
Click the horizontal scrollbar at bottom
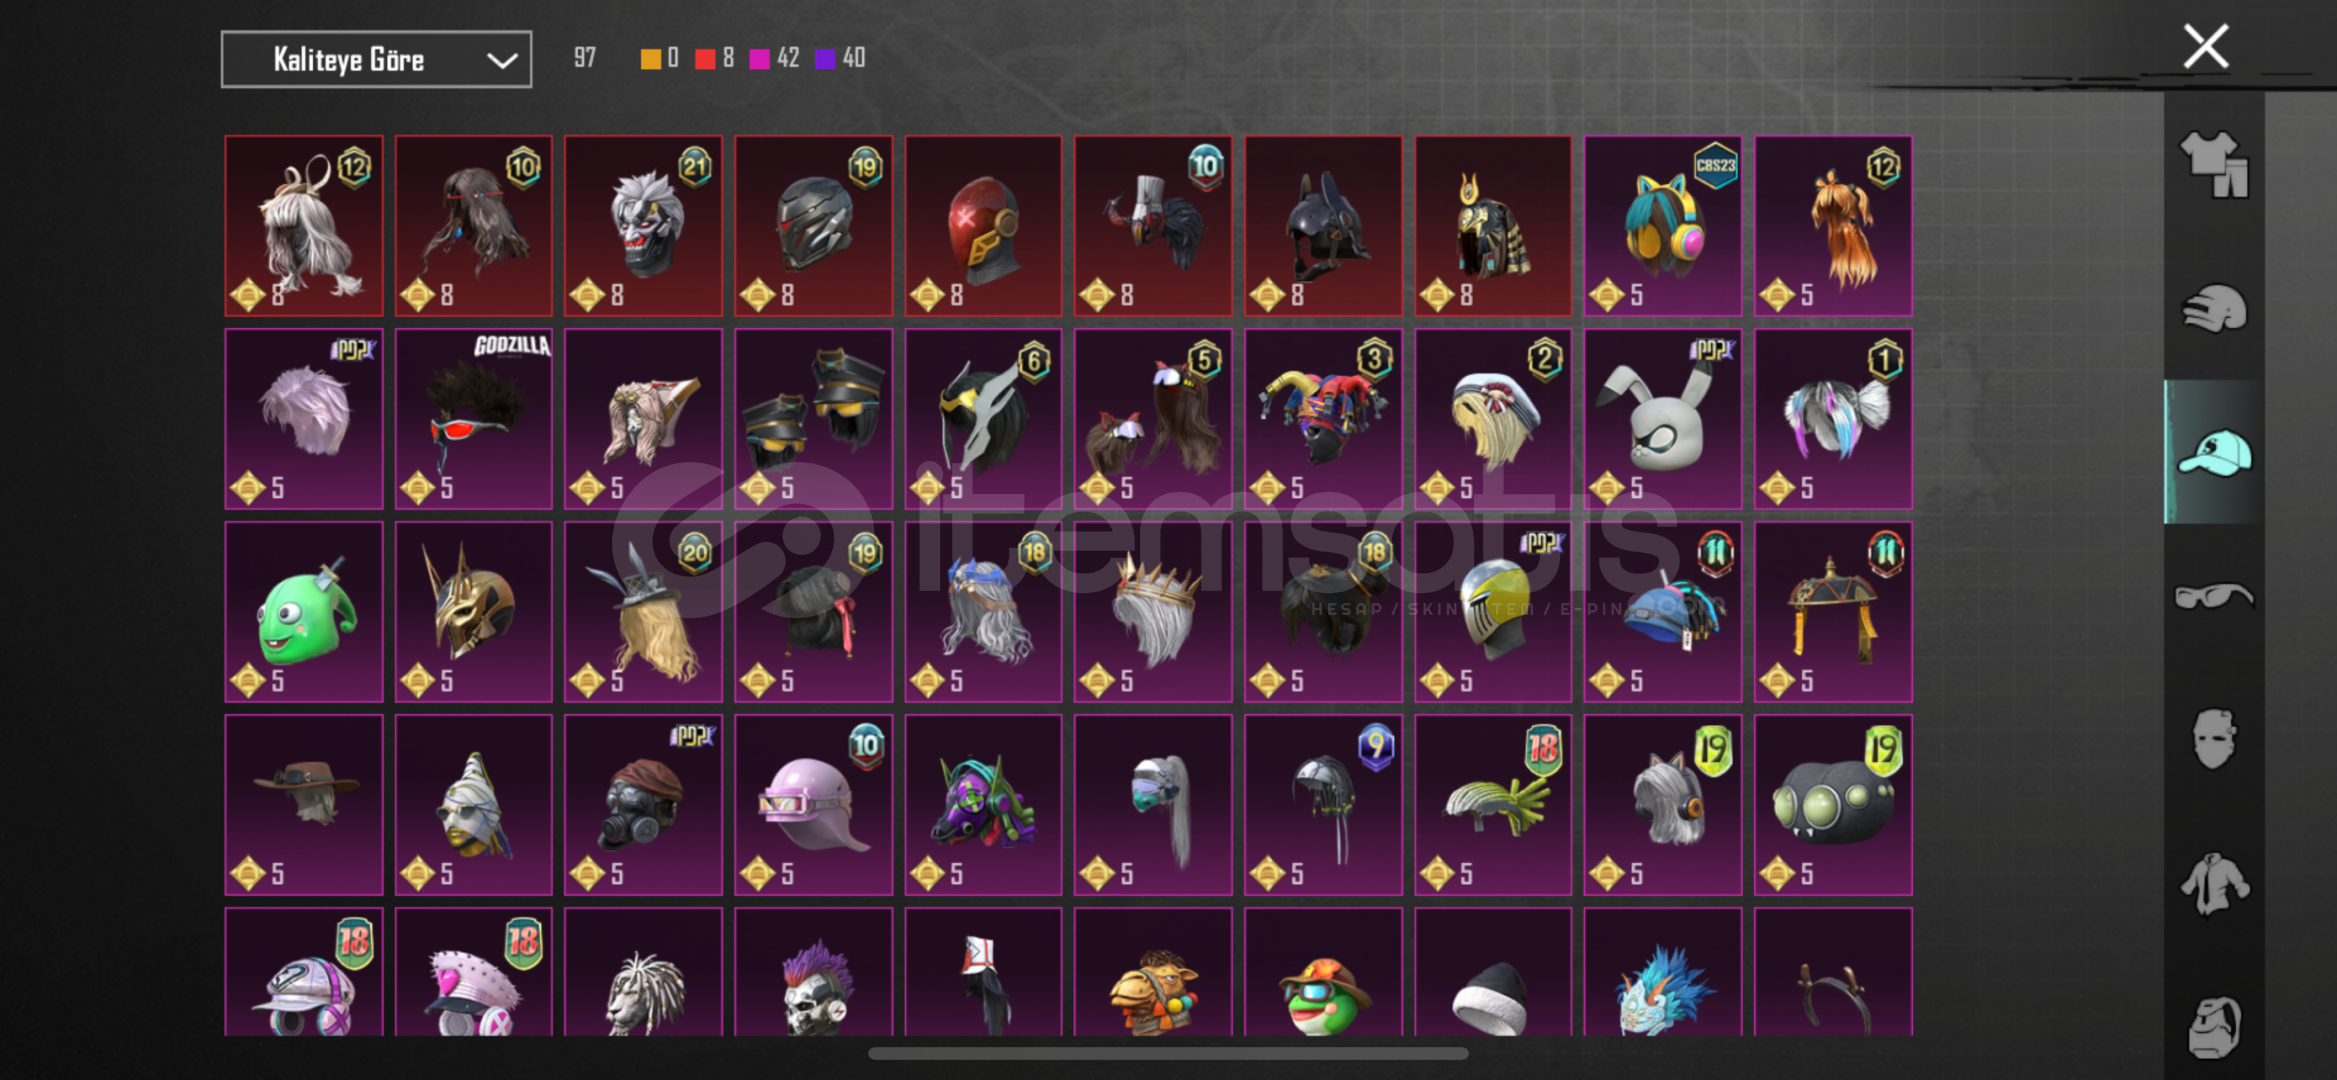point(1168,1053)
